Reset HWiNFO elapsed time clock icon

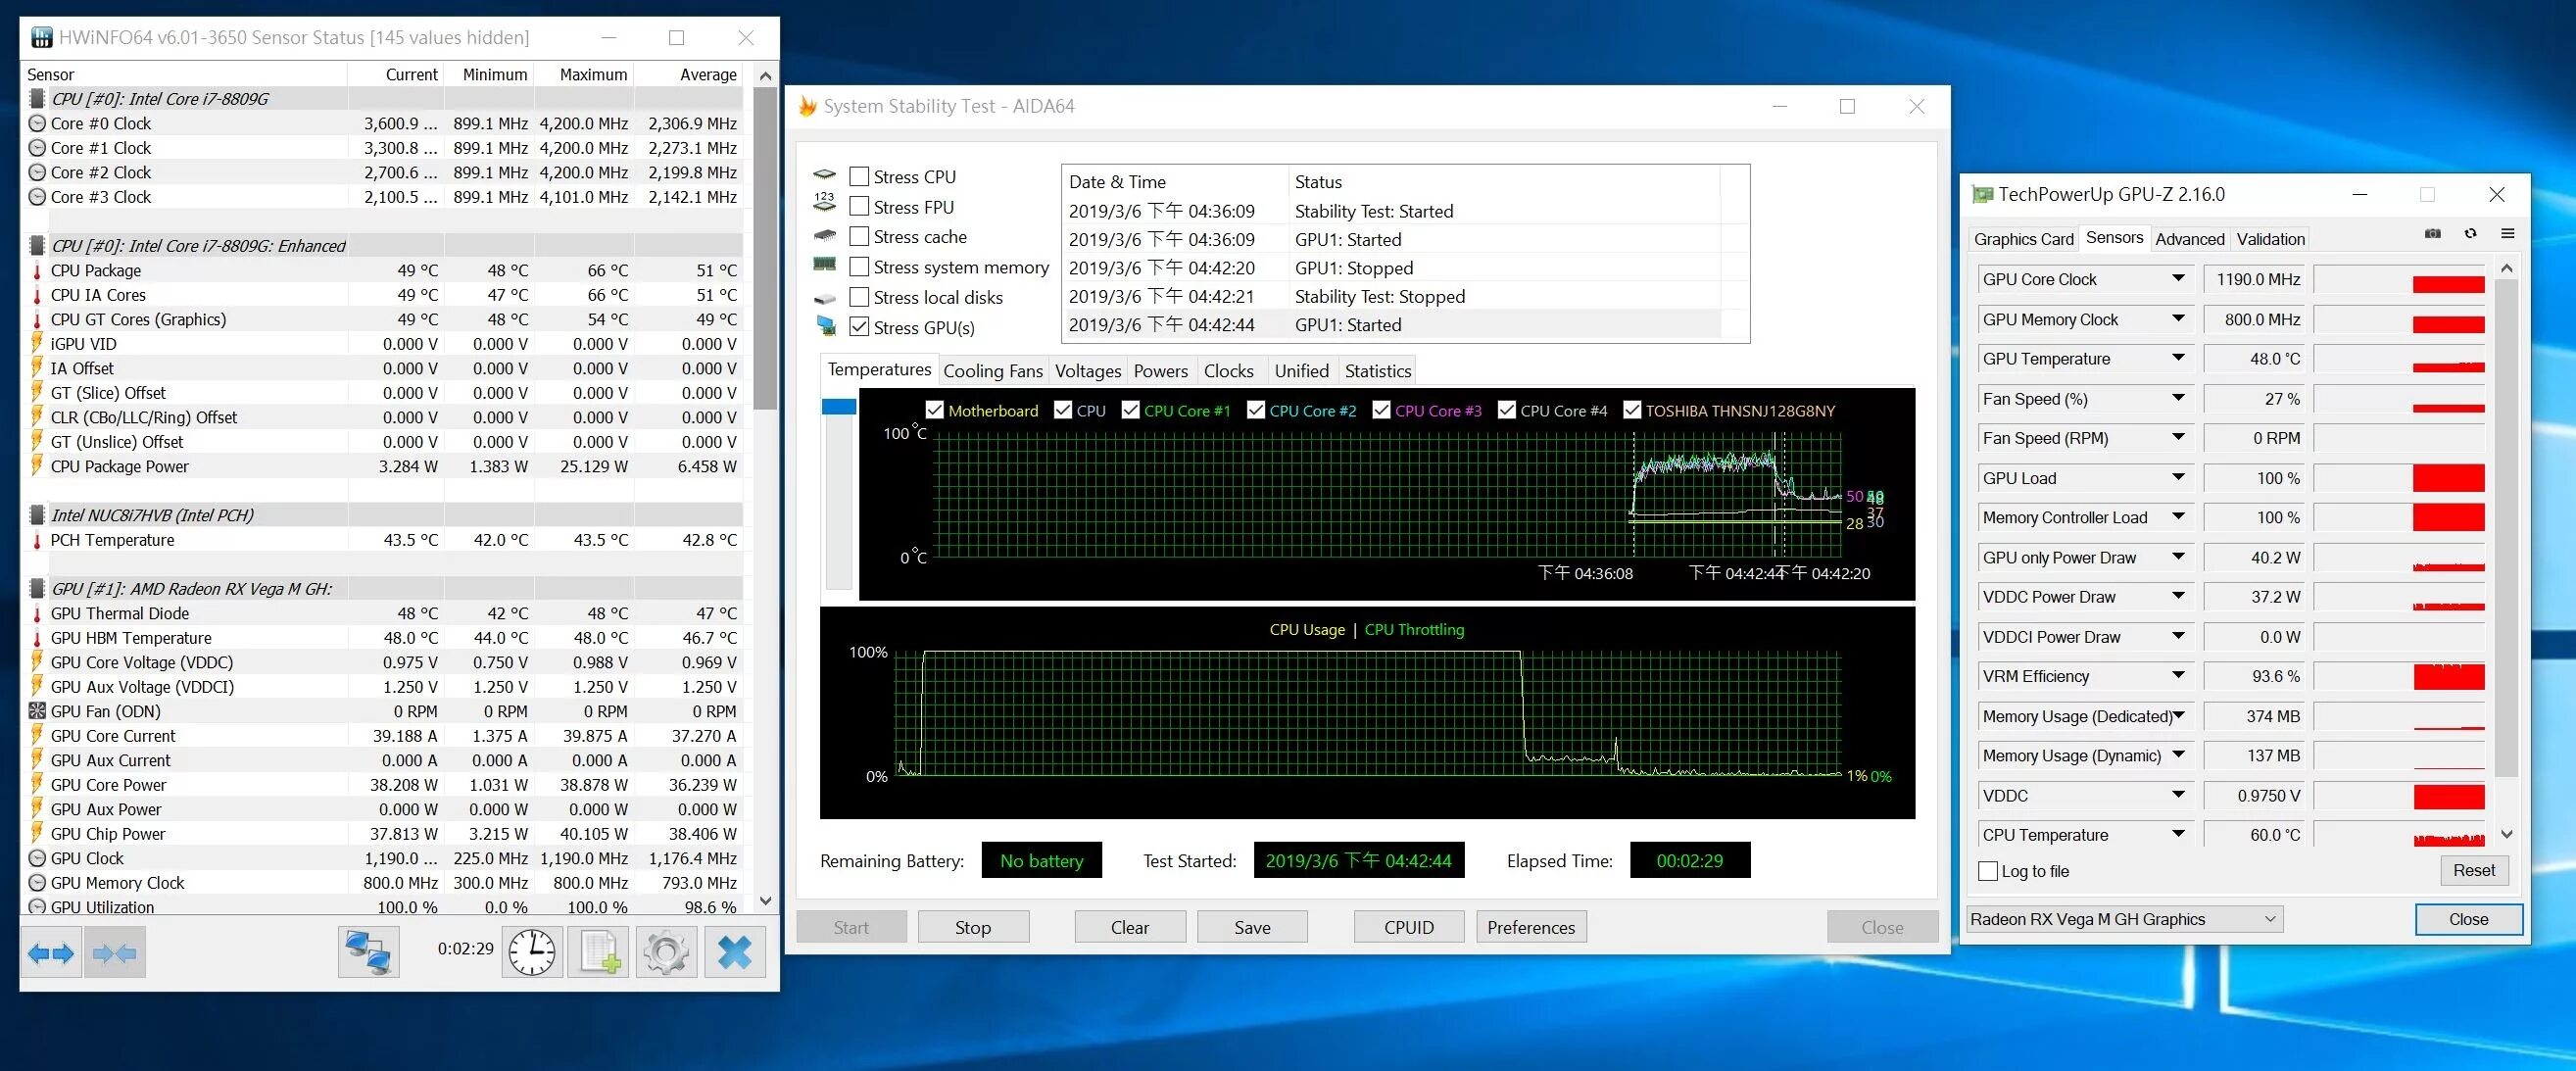pos(532,953)
